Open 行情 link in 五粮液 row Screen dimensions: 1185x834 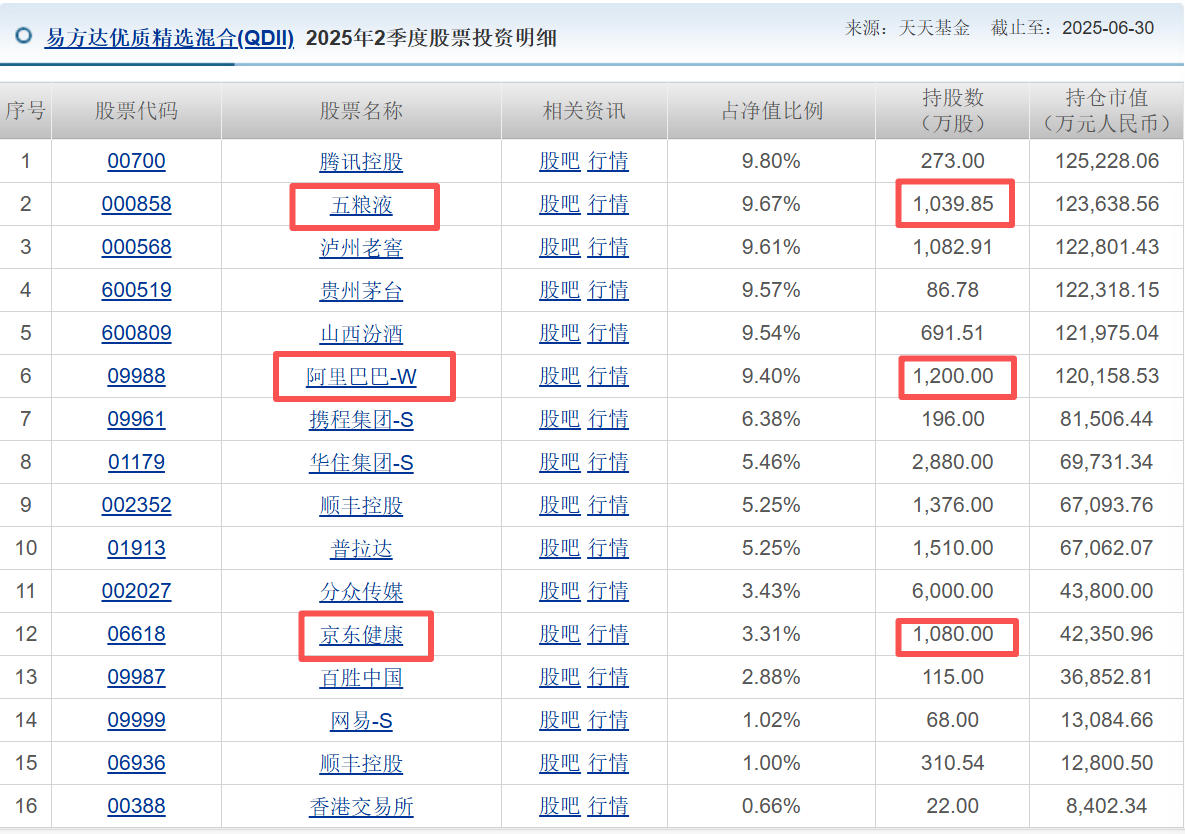[608, 204]
